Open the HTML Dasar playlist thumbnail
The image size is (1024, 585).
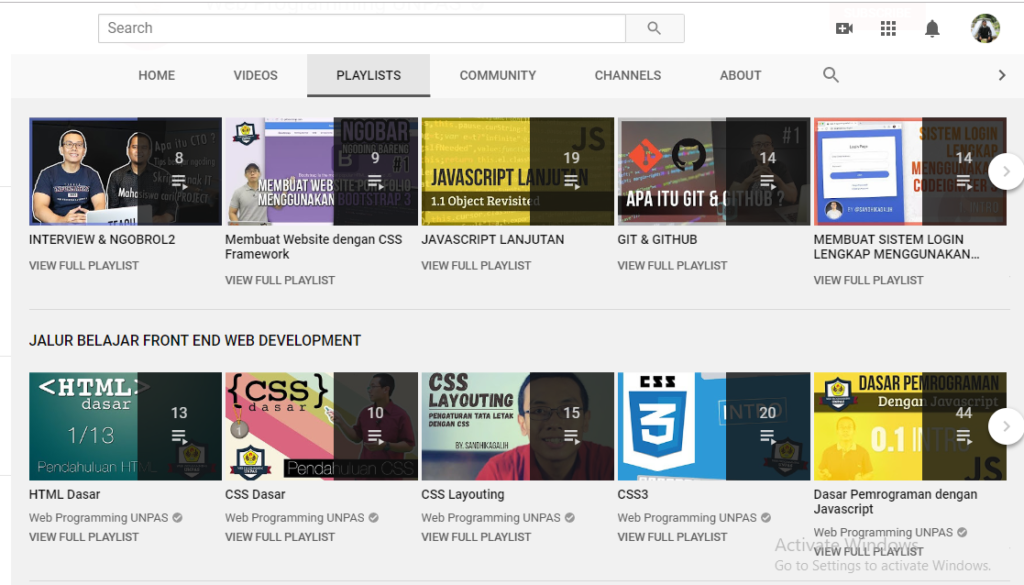point(125,426)
